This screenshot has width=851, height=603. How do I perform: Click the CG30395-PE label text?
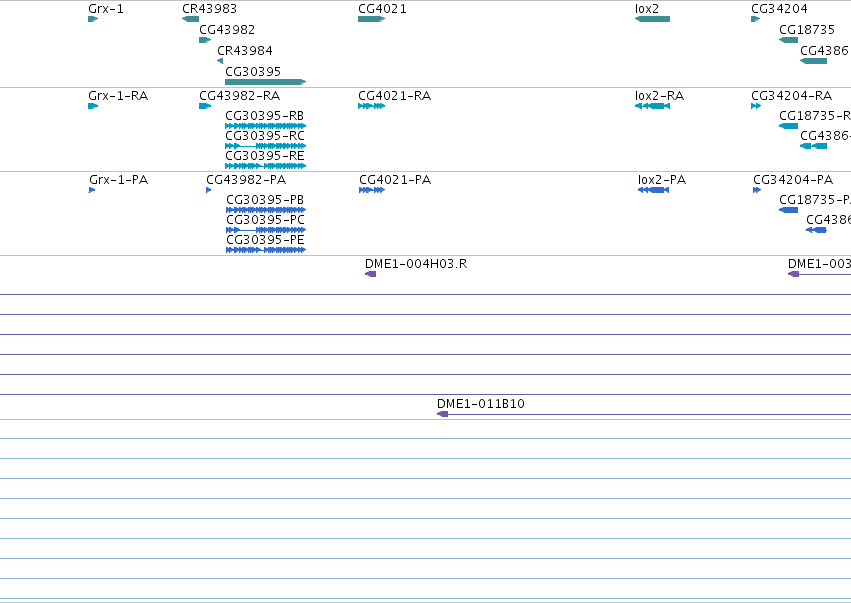265,239
